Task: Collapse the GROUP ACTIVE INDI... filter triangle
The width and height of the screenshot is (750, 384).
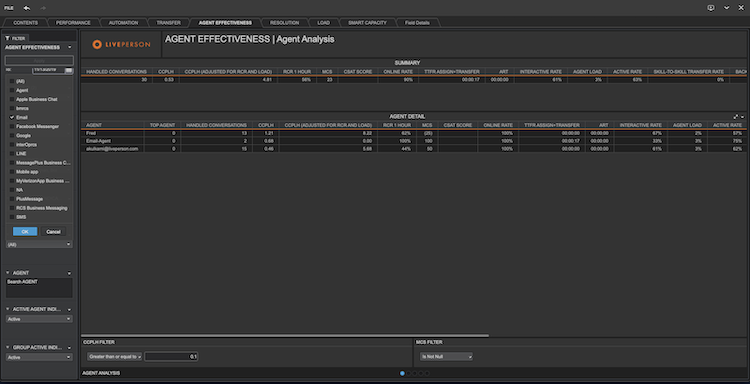Action: (x=8, y=347)
